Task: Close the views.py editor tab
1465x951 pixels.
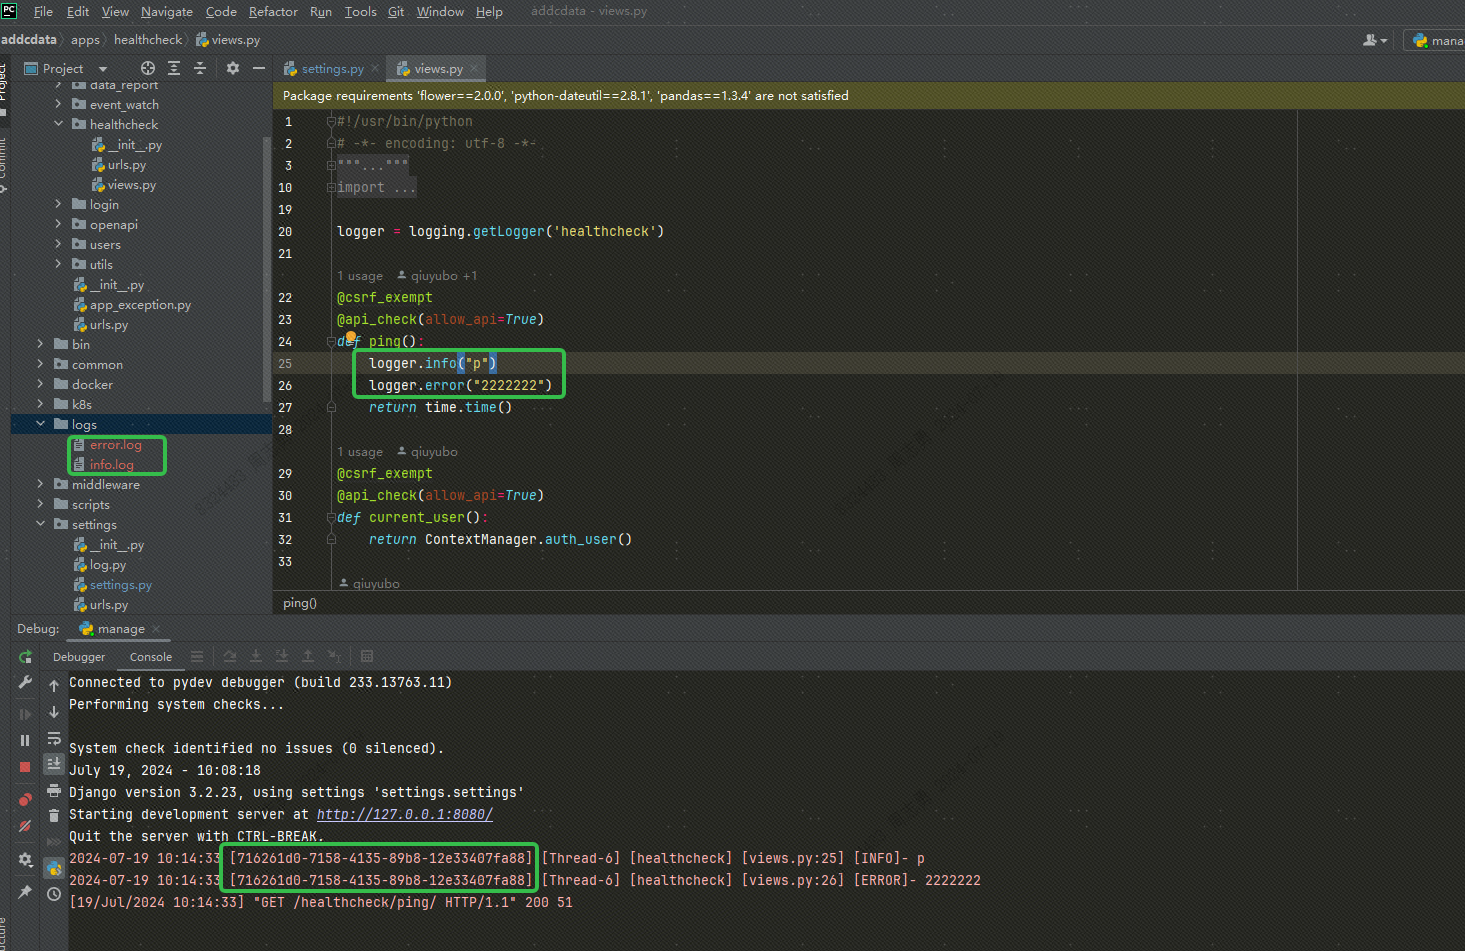Action: (474, 69)
